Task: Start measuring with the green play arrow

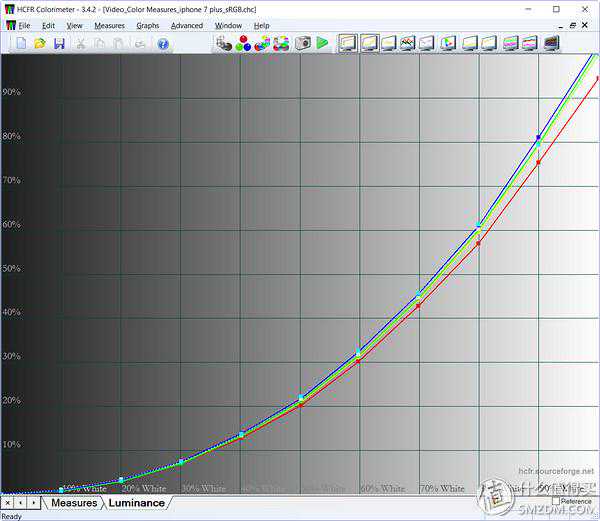Action: tap(322, 43)
